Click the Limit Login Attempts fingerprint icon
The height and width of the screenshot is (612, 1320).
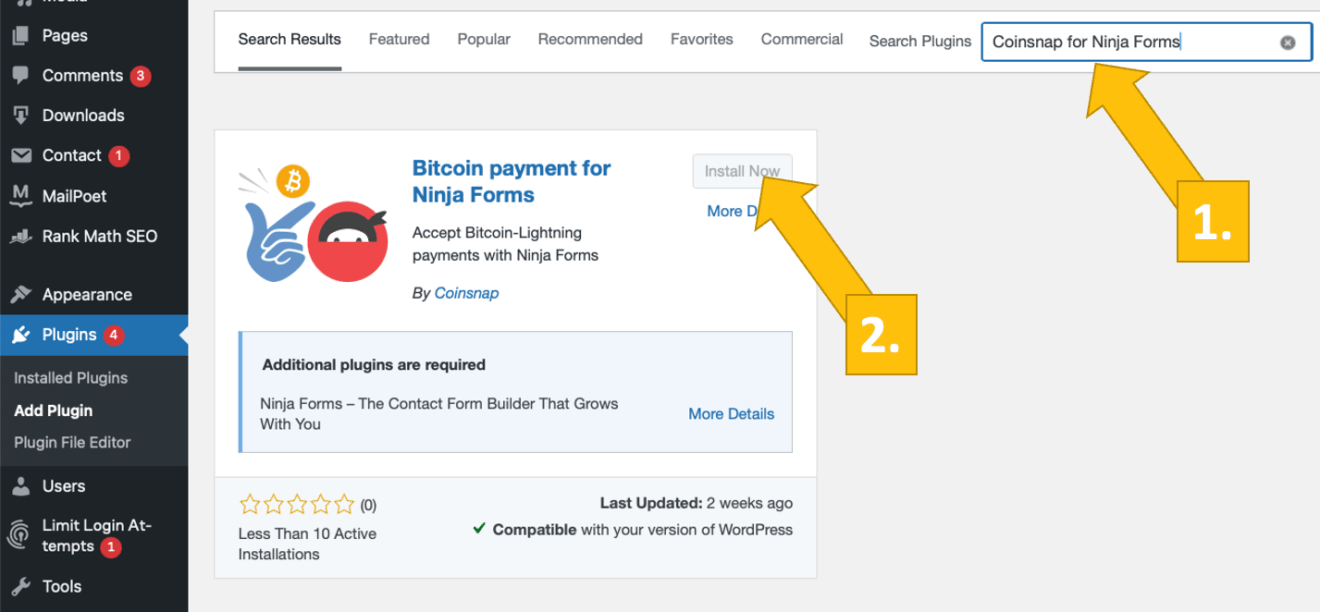click(20, 536)
